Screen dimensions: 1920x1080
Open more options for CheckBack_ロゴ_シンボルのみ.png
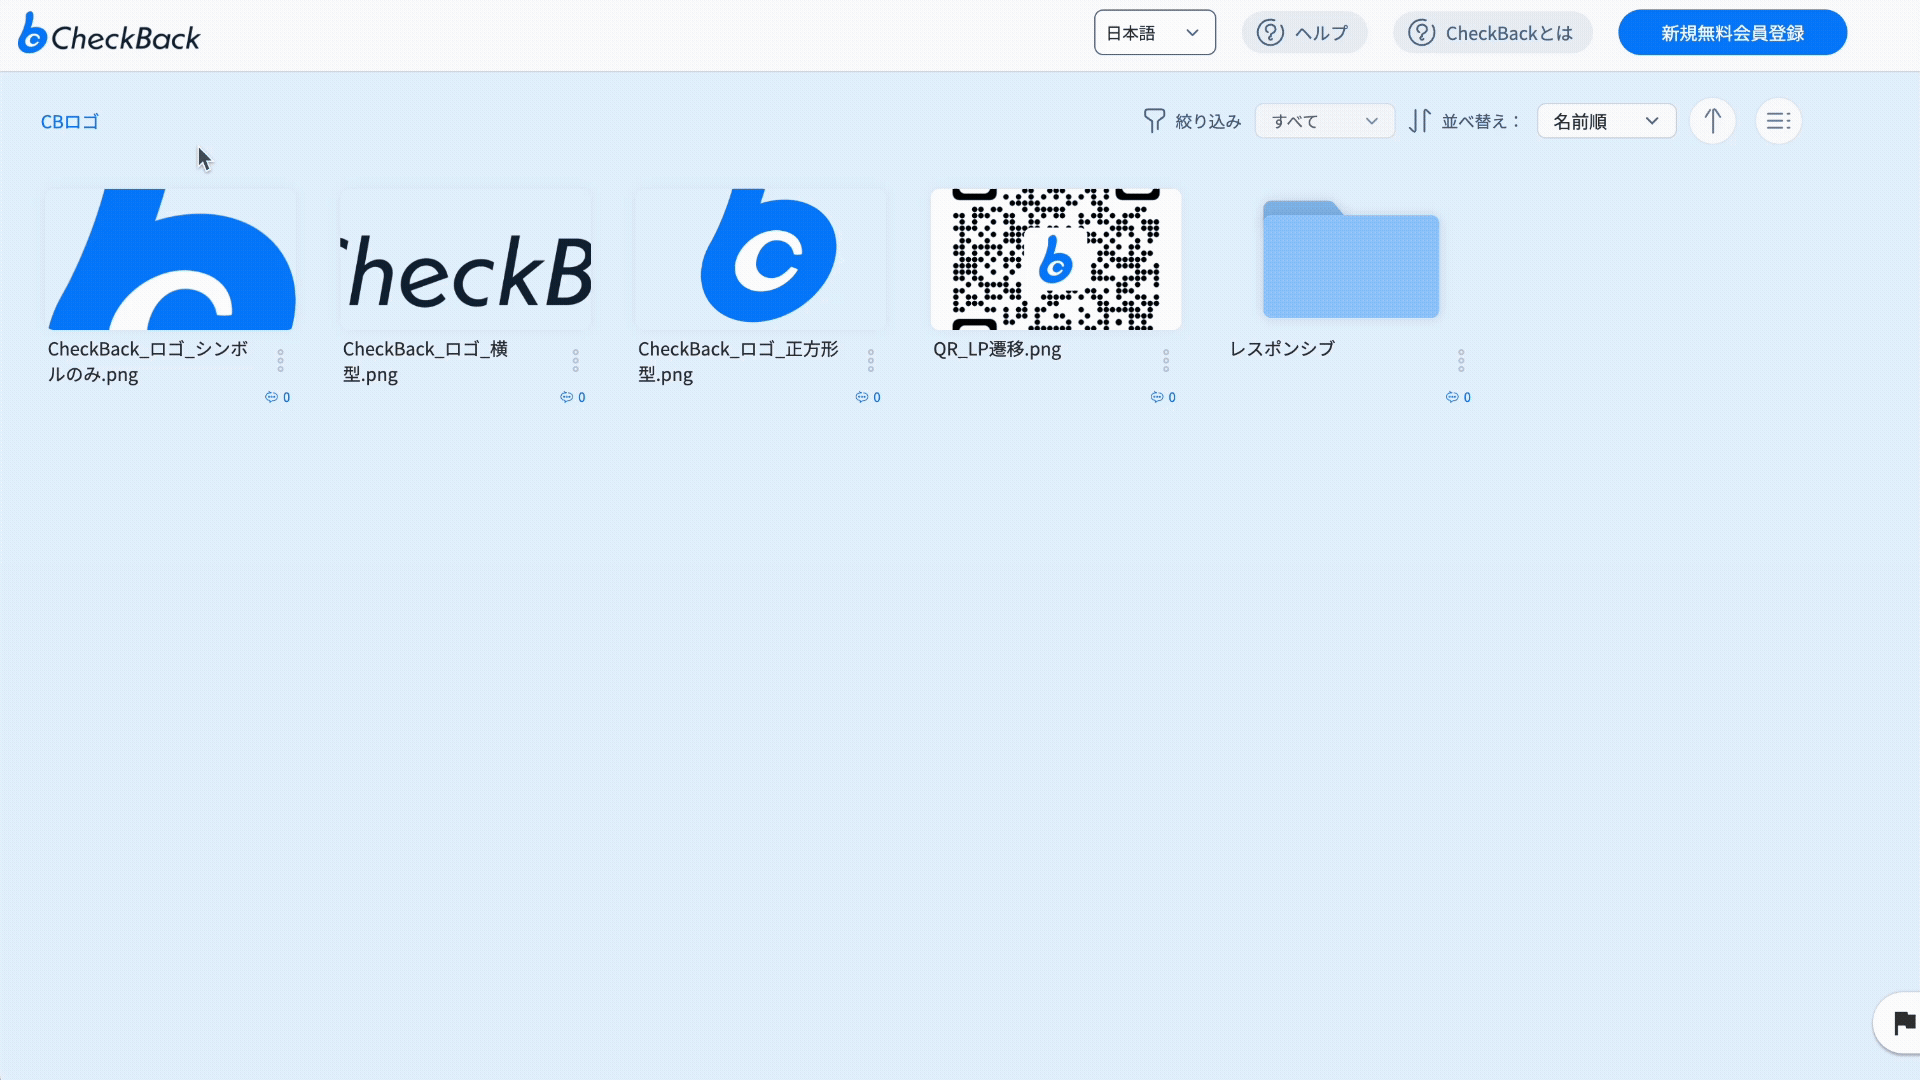click(x=280, y=360)
